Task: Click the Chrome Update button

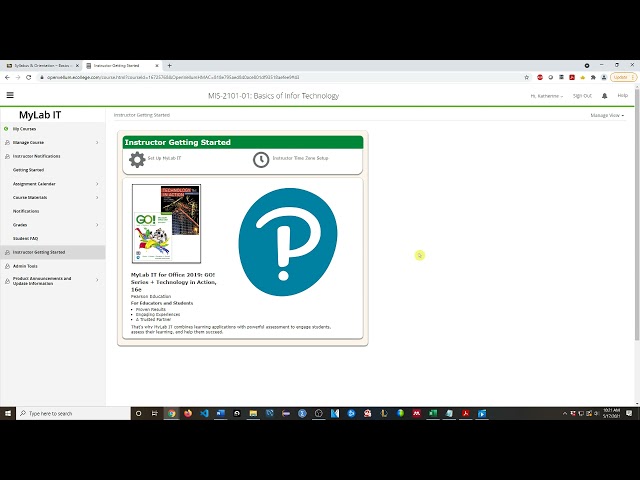Action: click(623, 77)
